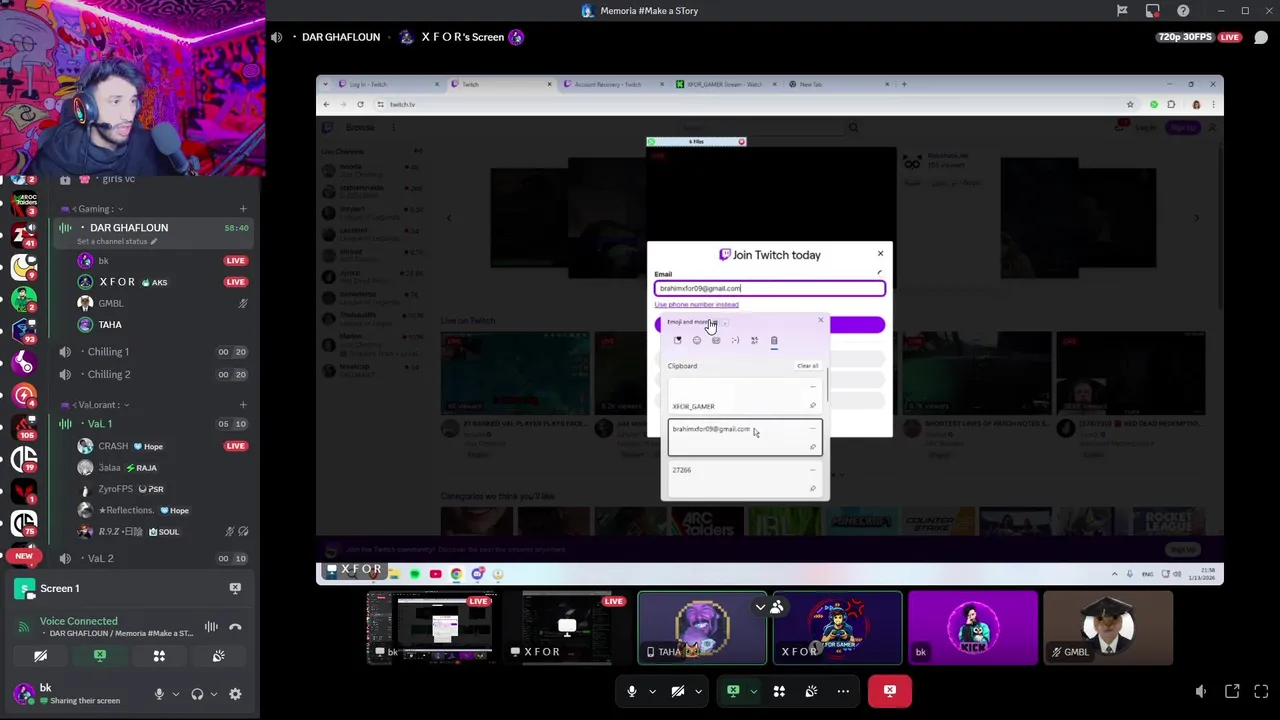This screenshot has width=1280, height=720.
Task: Join the Chilling 2 voice channel
Action: pos(154,374)
